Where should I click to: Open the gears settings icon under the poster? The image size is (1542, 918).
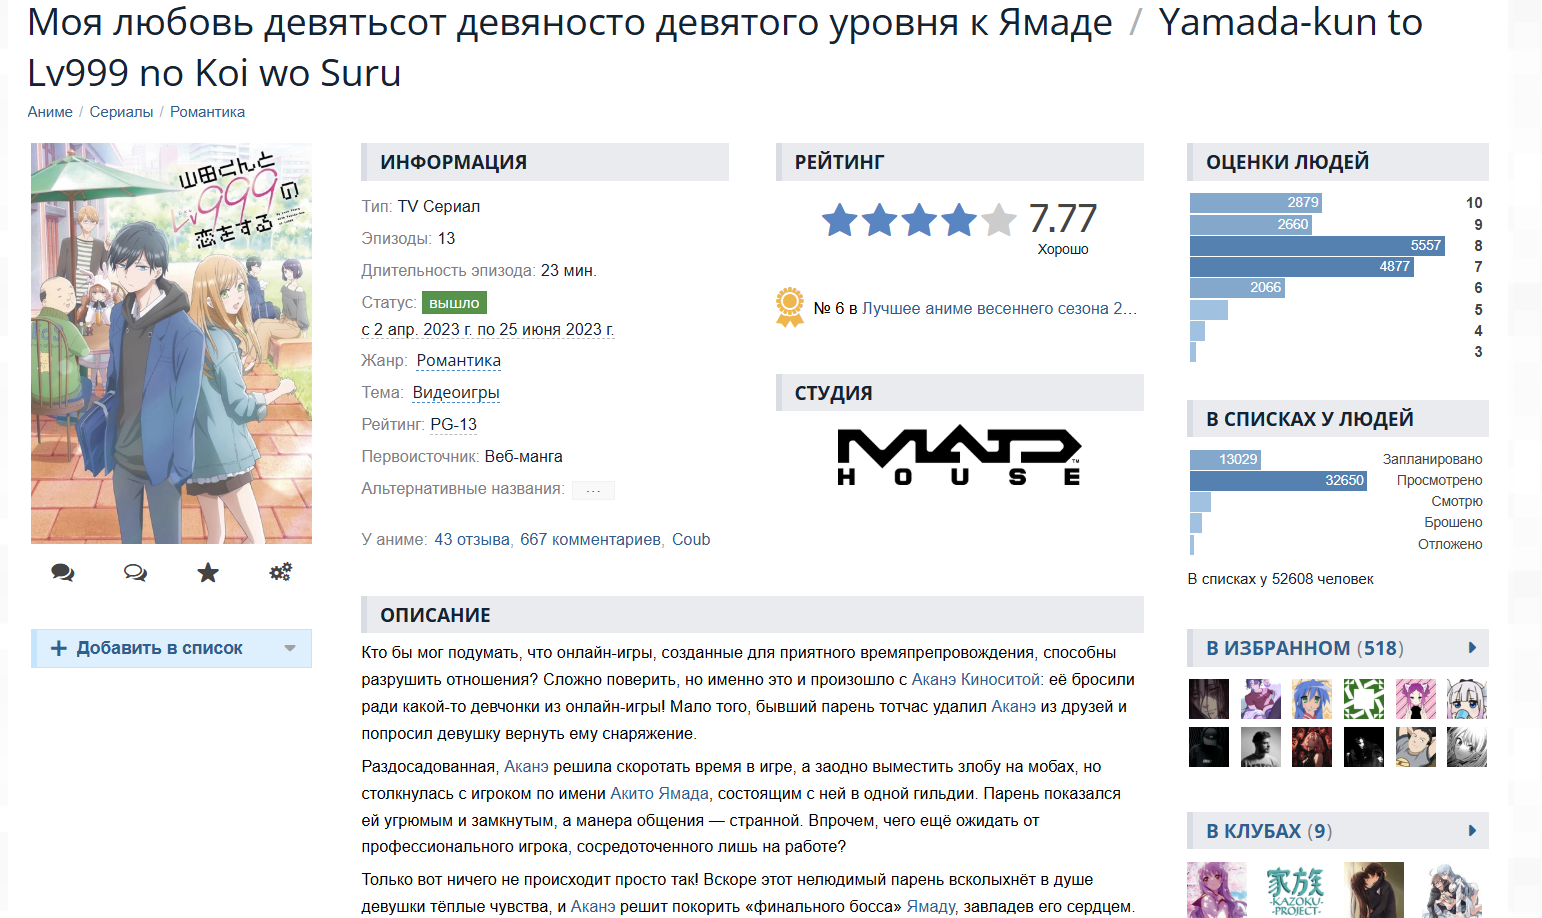(281, 572)
